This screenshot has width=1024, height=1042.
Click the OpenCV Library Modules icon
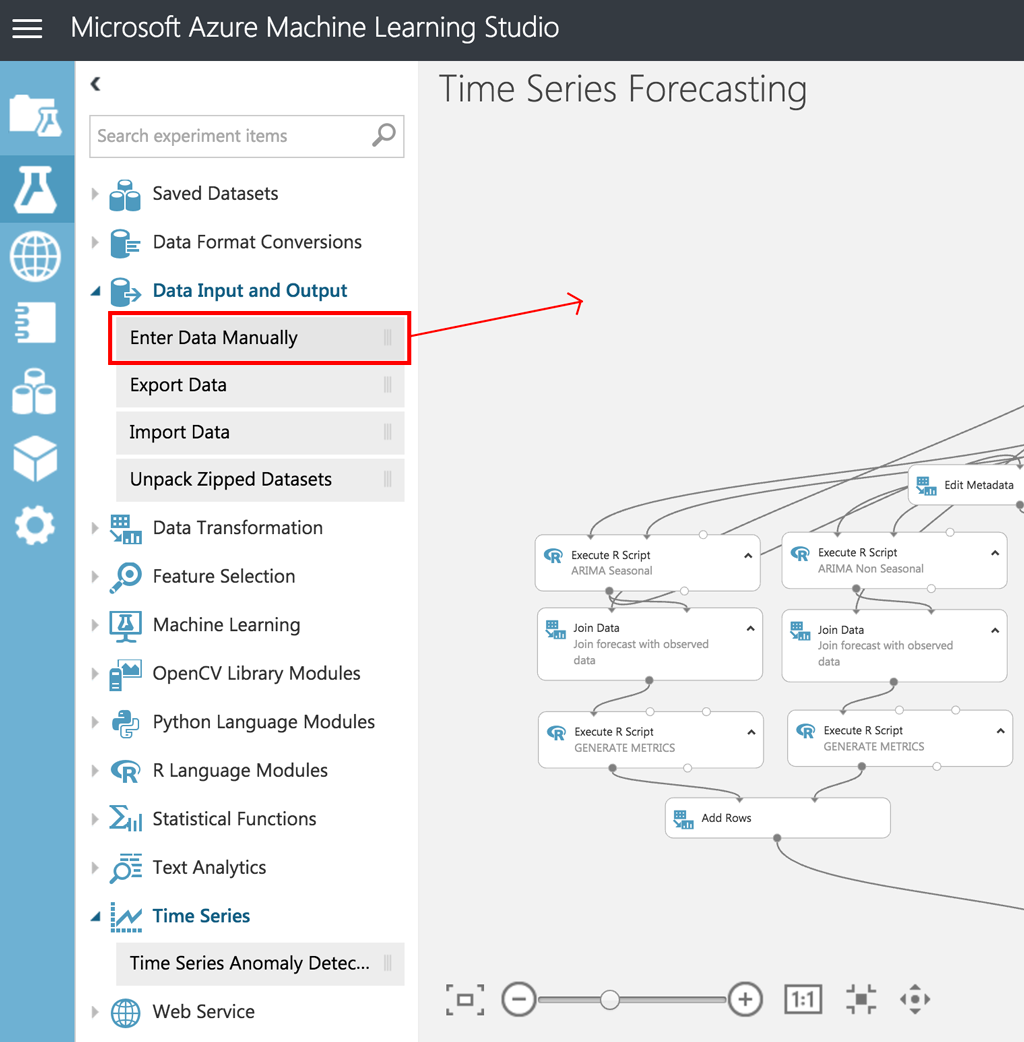pos(126,675)
